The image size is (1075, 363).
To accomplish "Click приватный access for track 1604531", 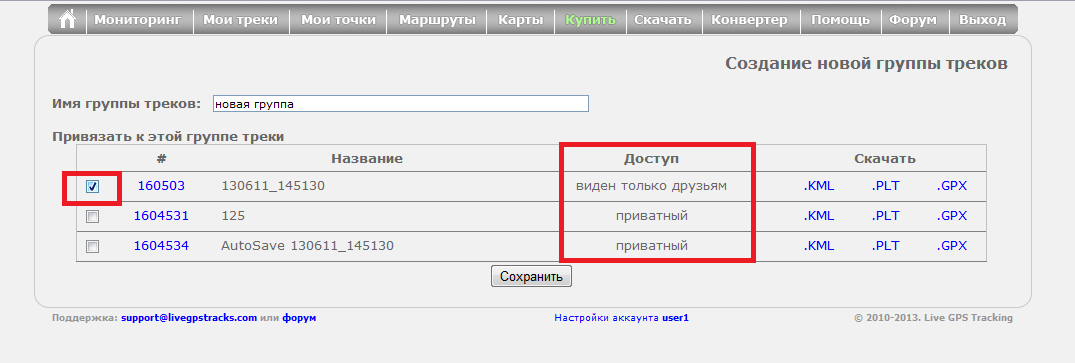I will (651, 215).
